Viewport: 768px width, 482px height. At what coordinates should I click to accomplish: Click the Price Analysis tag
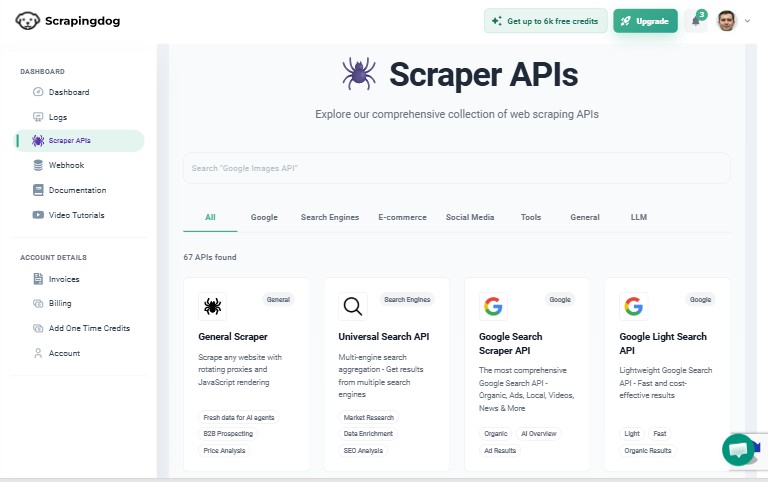(224, 451)
